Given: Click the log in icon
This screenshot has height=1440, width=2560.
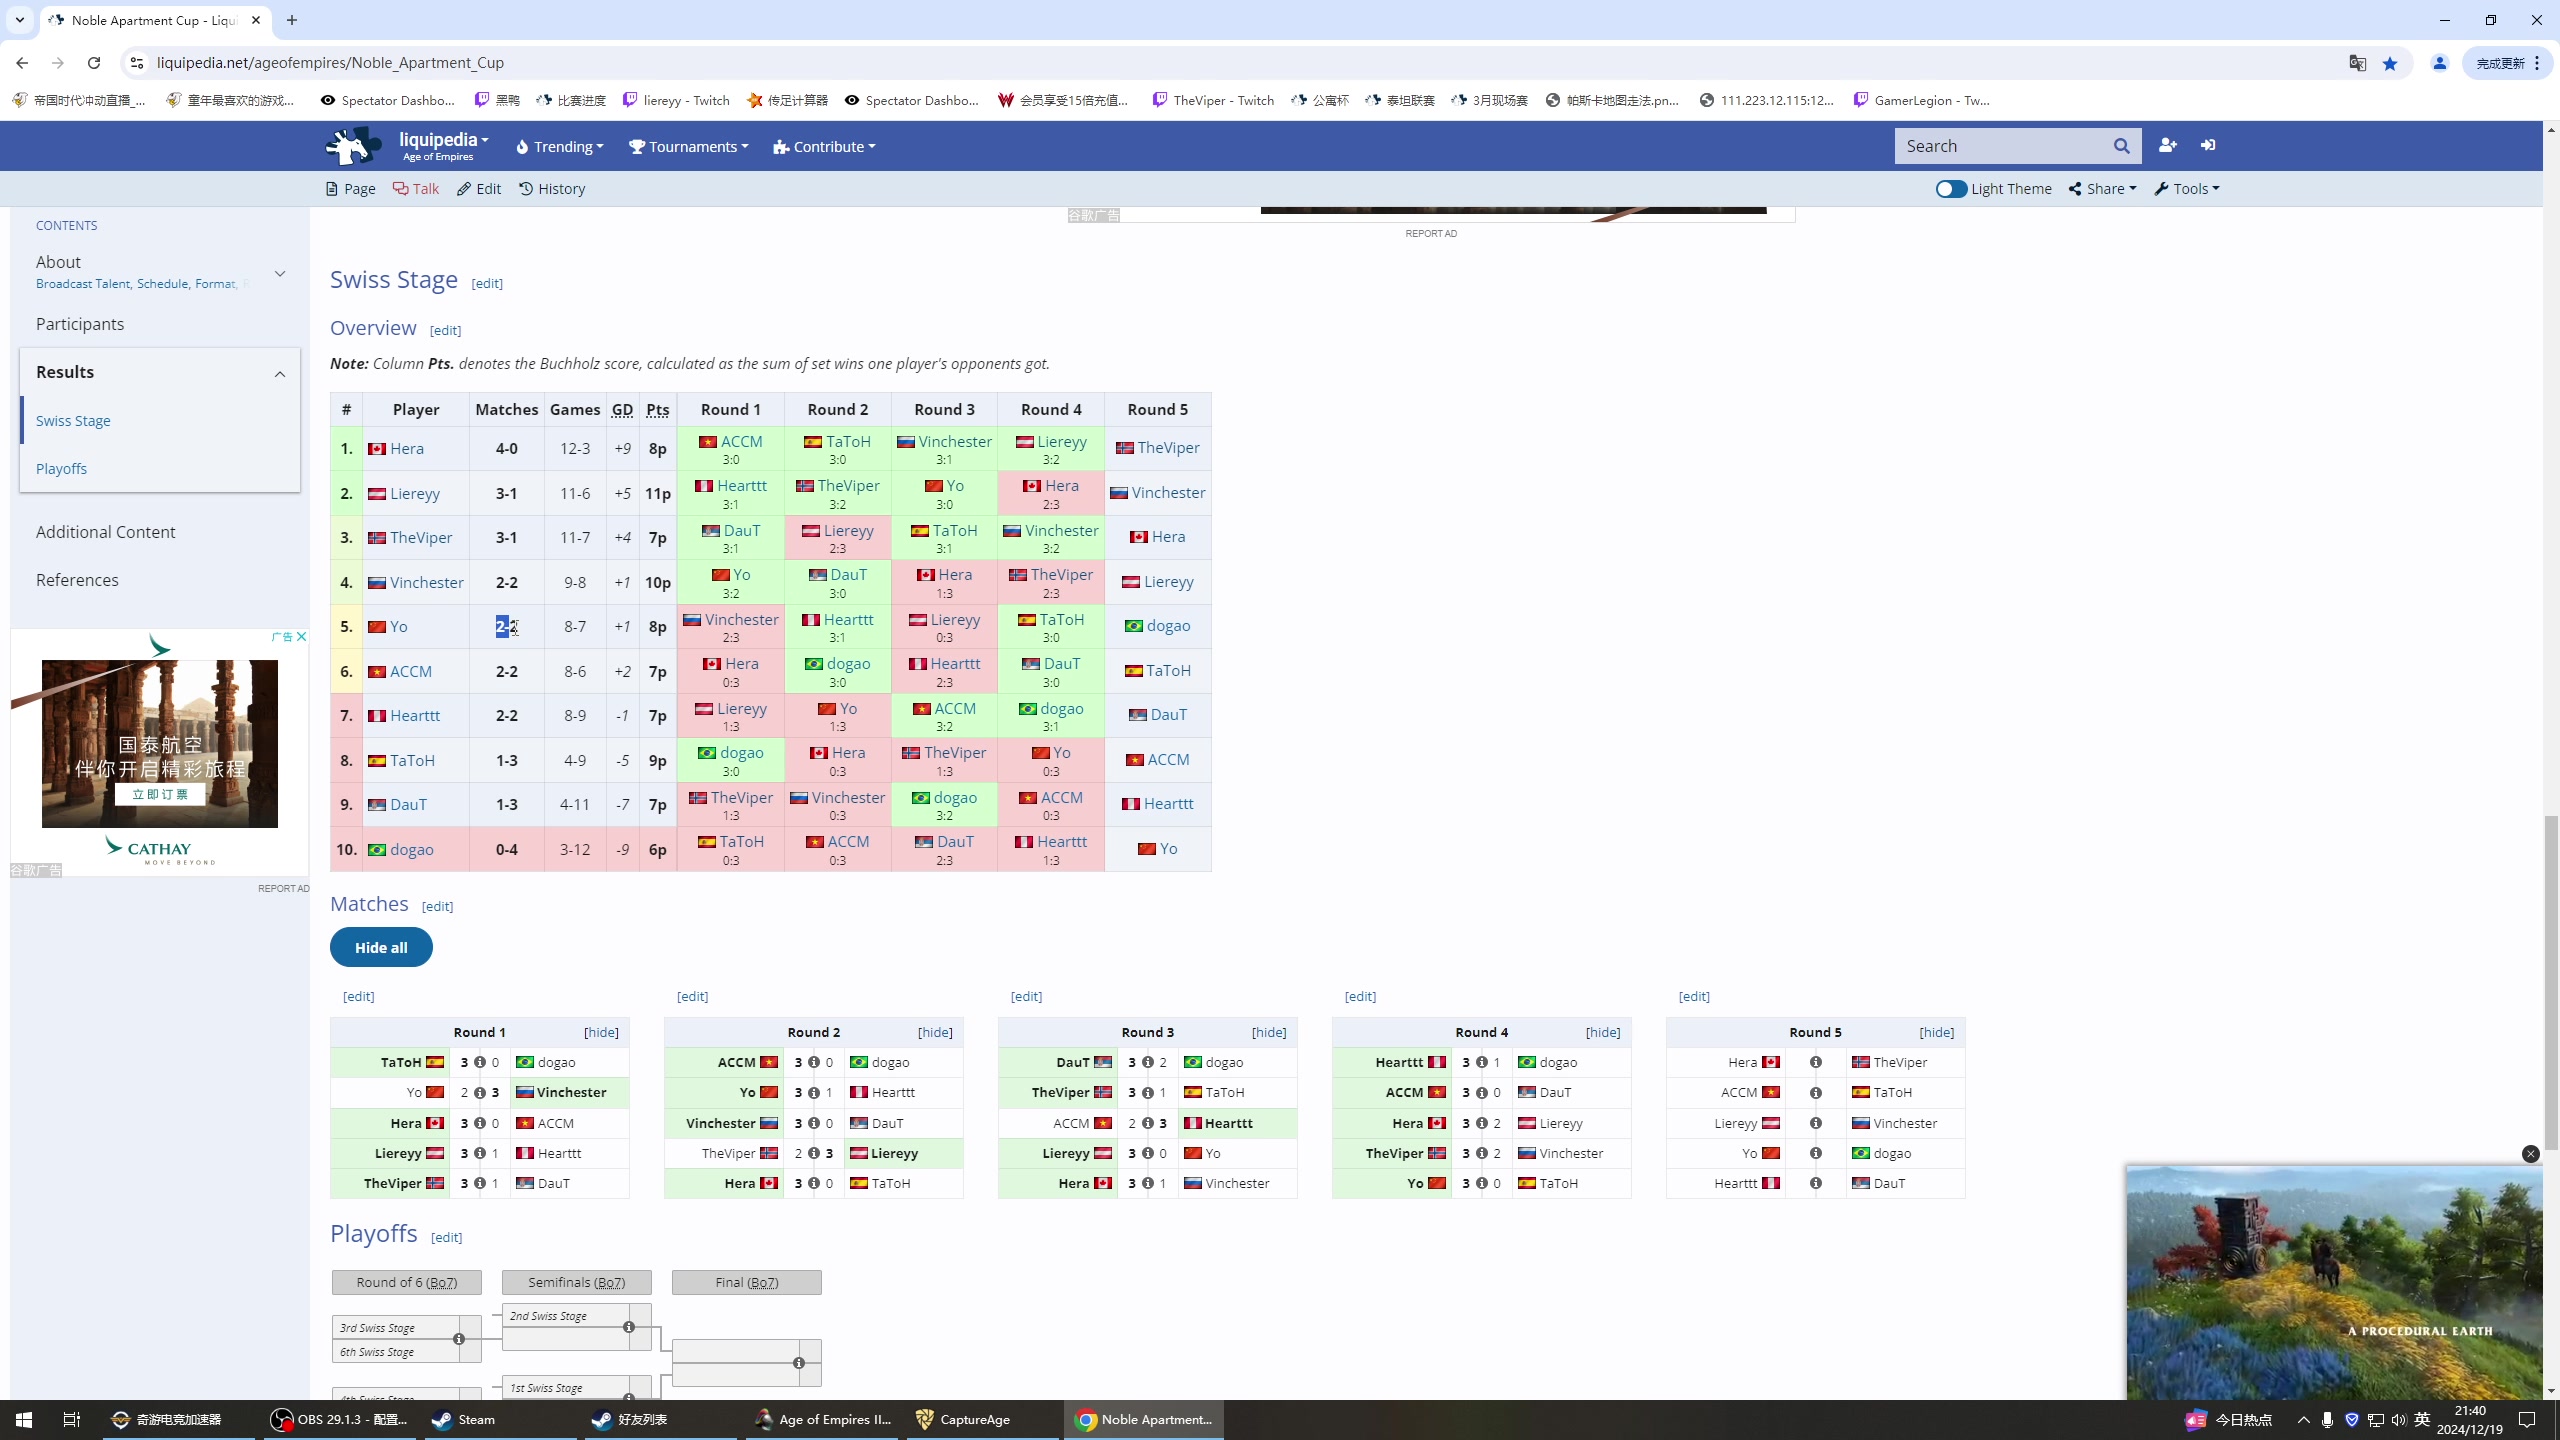Looking at the screenshot, I should coord(2208,146).
